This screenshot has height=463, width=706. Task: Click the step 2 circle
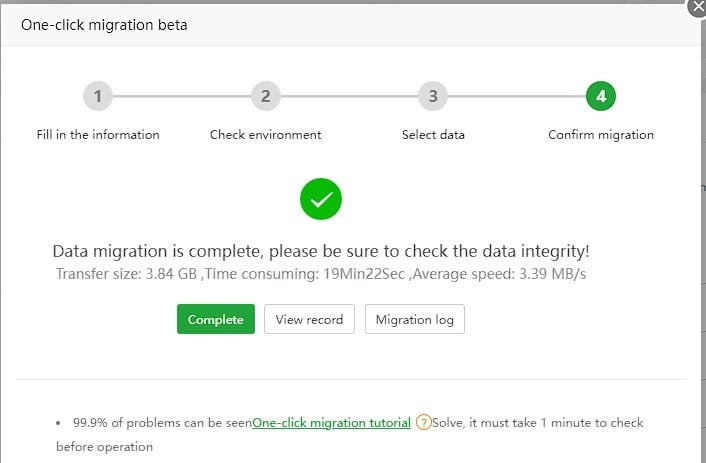pyautogui.click(x=265, y=96)
